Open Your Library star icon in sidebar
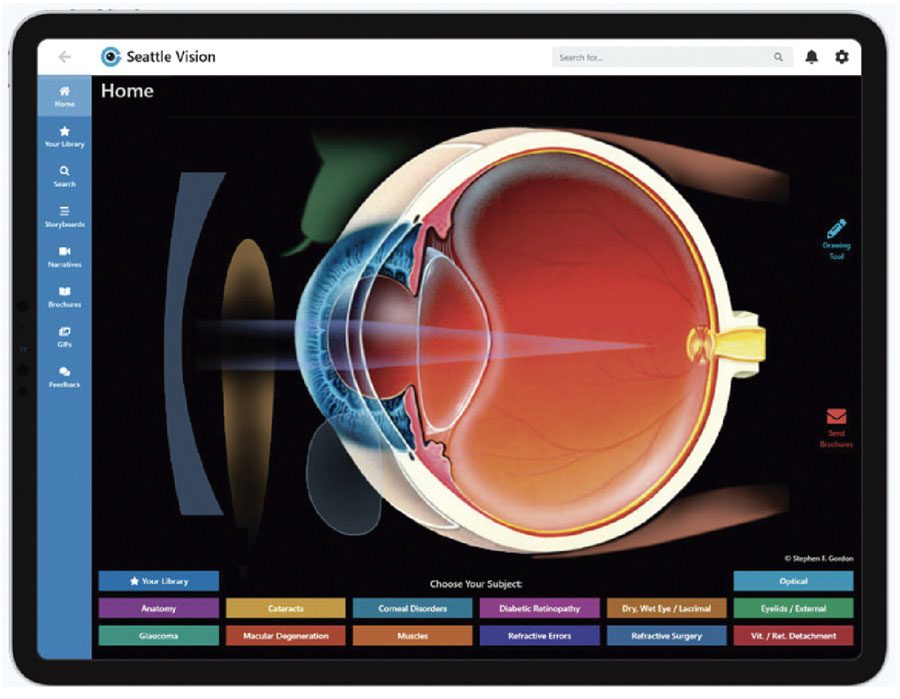 point(65,132)
